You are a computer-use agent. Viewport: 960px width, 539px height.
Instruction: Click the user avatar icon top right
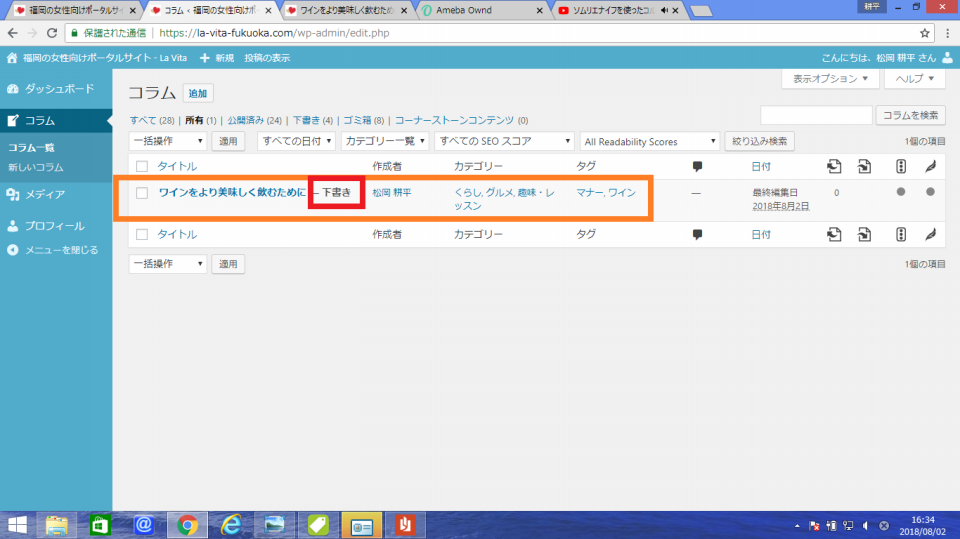pos(947,58)
